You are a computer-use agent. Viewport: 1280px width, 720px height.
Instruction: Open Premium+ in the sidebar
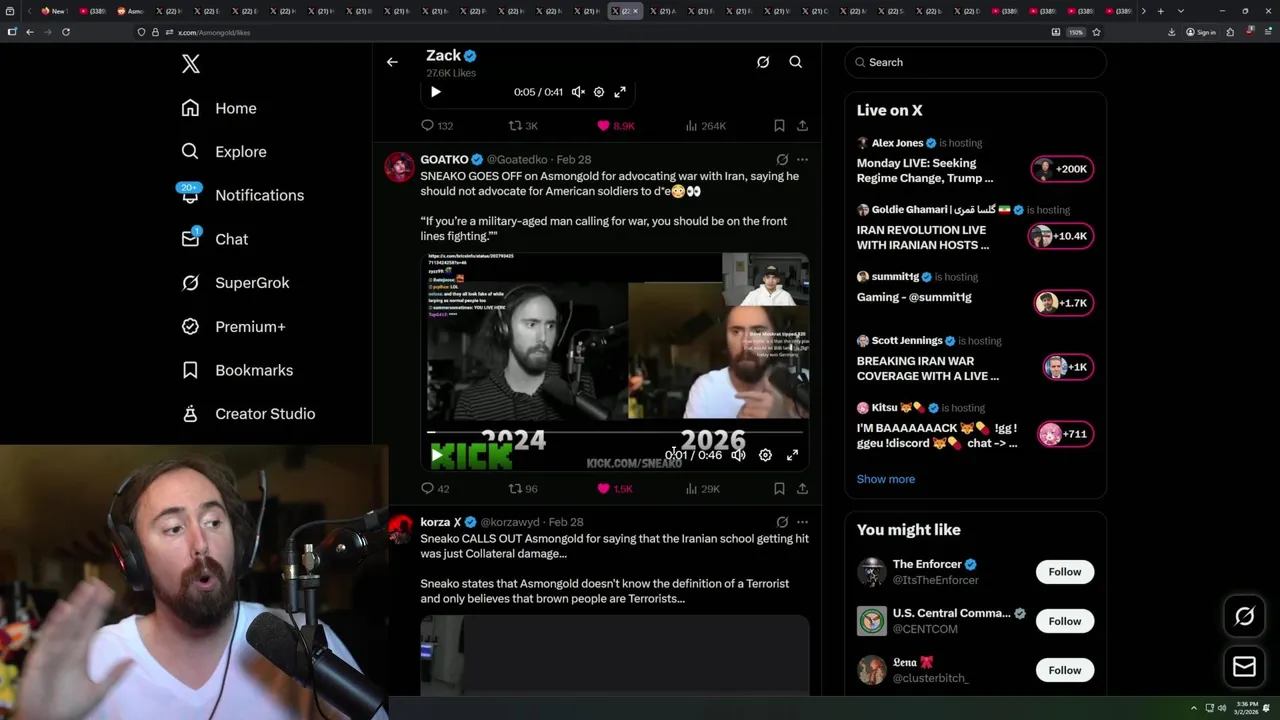coord(233,326)
